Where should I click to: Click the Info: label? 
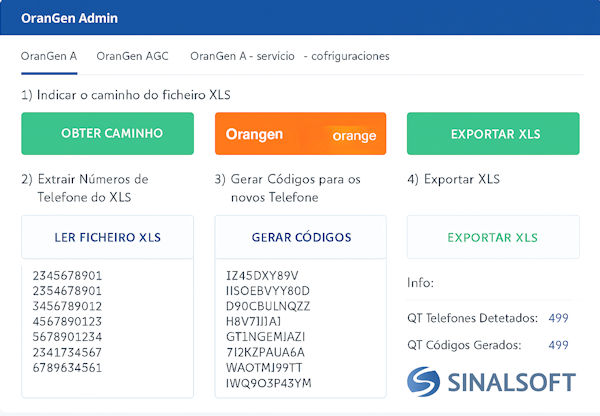tap(420, 283)
